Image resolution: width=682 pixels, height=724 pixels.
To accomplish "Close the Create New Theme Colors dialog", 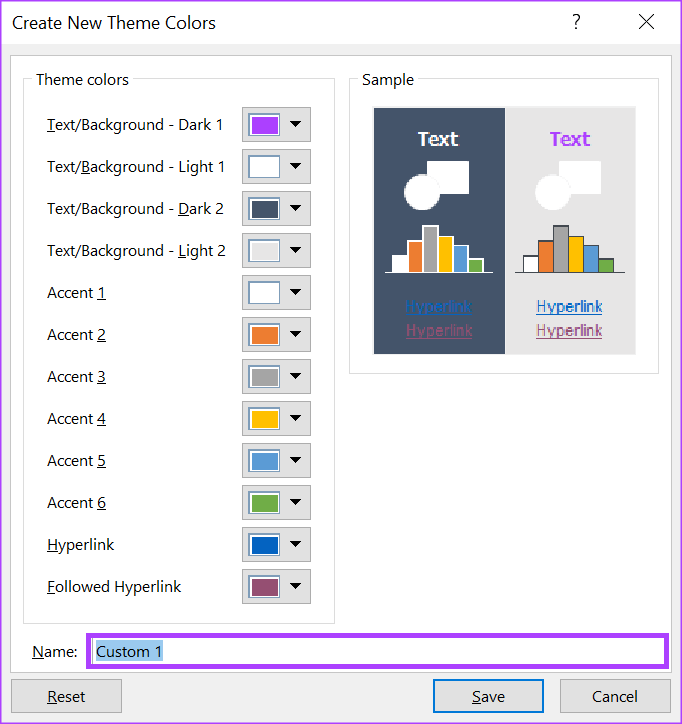I will pyautogui.click(x=646, y=22).
